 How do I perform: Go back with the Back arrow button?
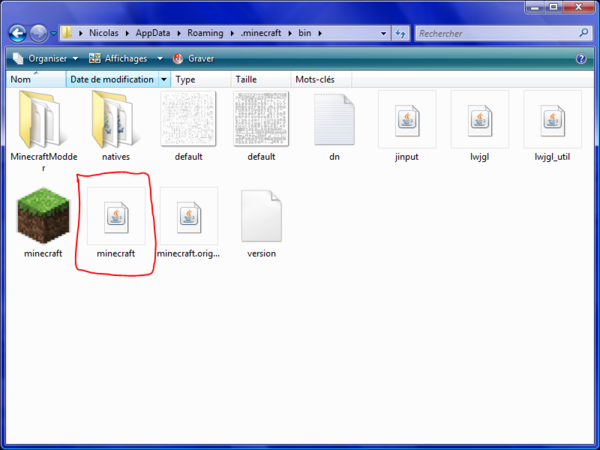[x=18, y=33]
